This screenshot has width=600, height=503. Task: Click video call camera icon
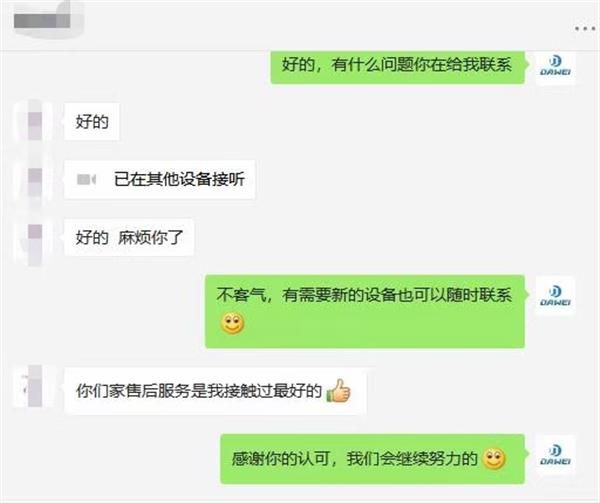(x=86, y=179)
